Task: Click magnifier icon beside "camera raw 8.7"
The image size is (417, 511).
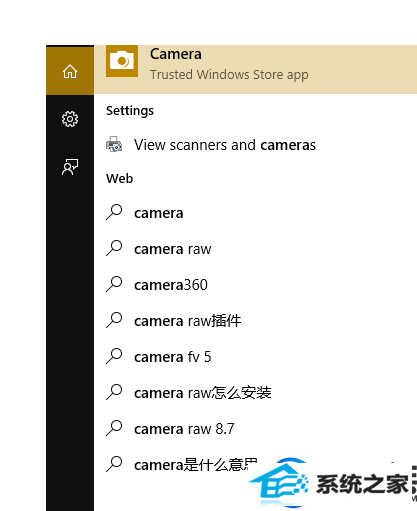Action: point(114,428)
